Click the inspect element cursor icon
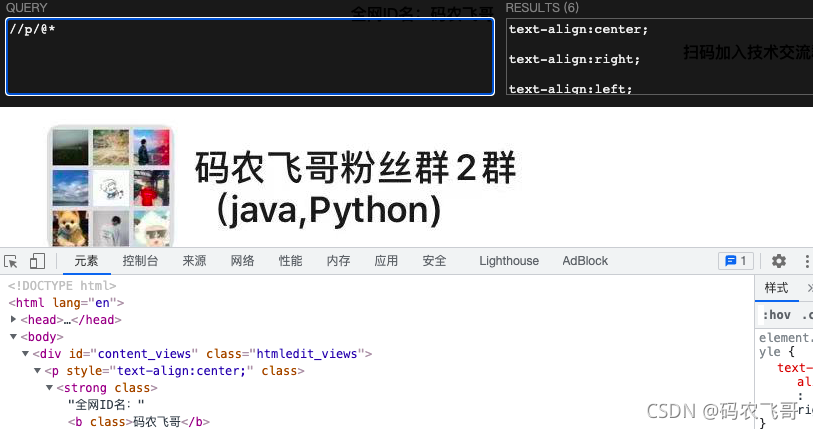 coord(11,261)
